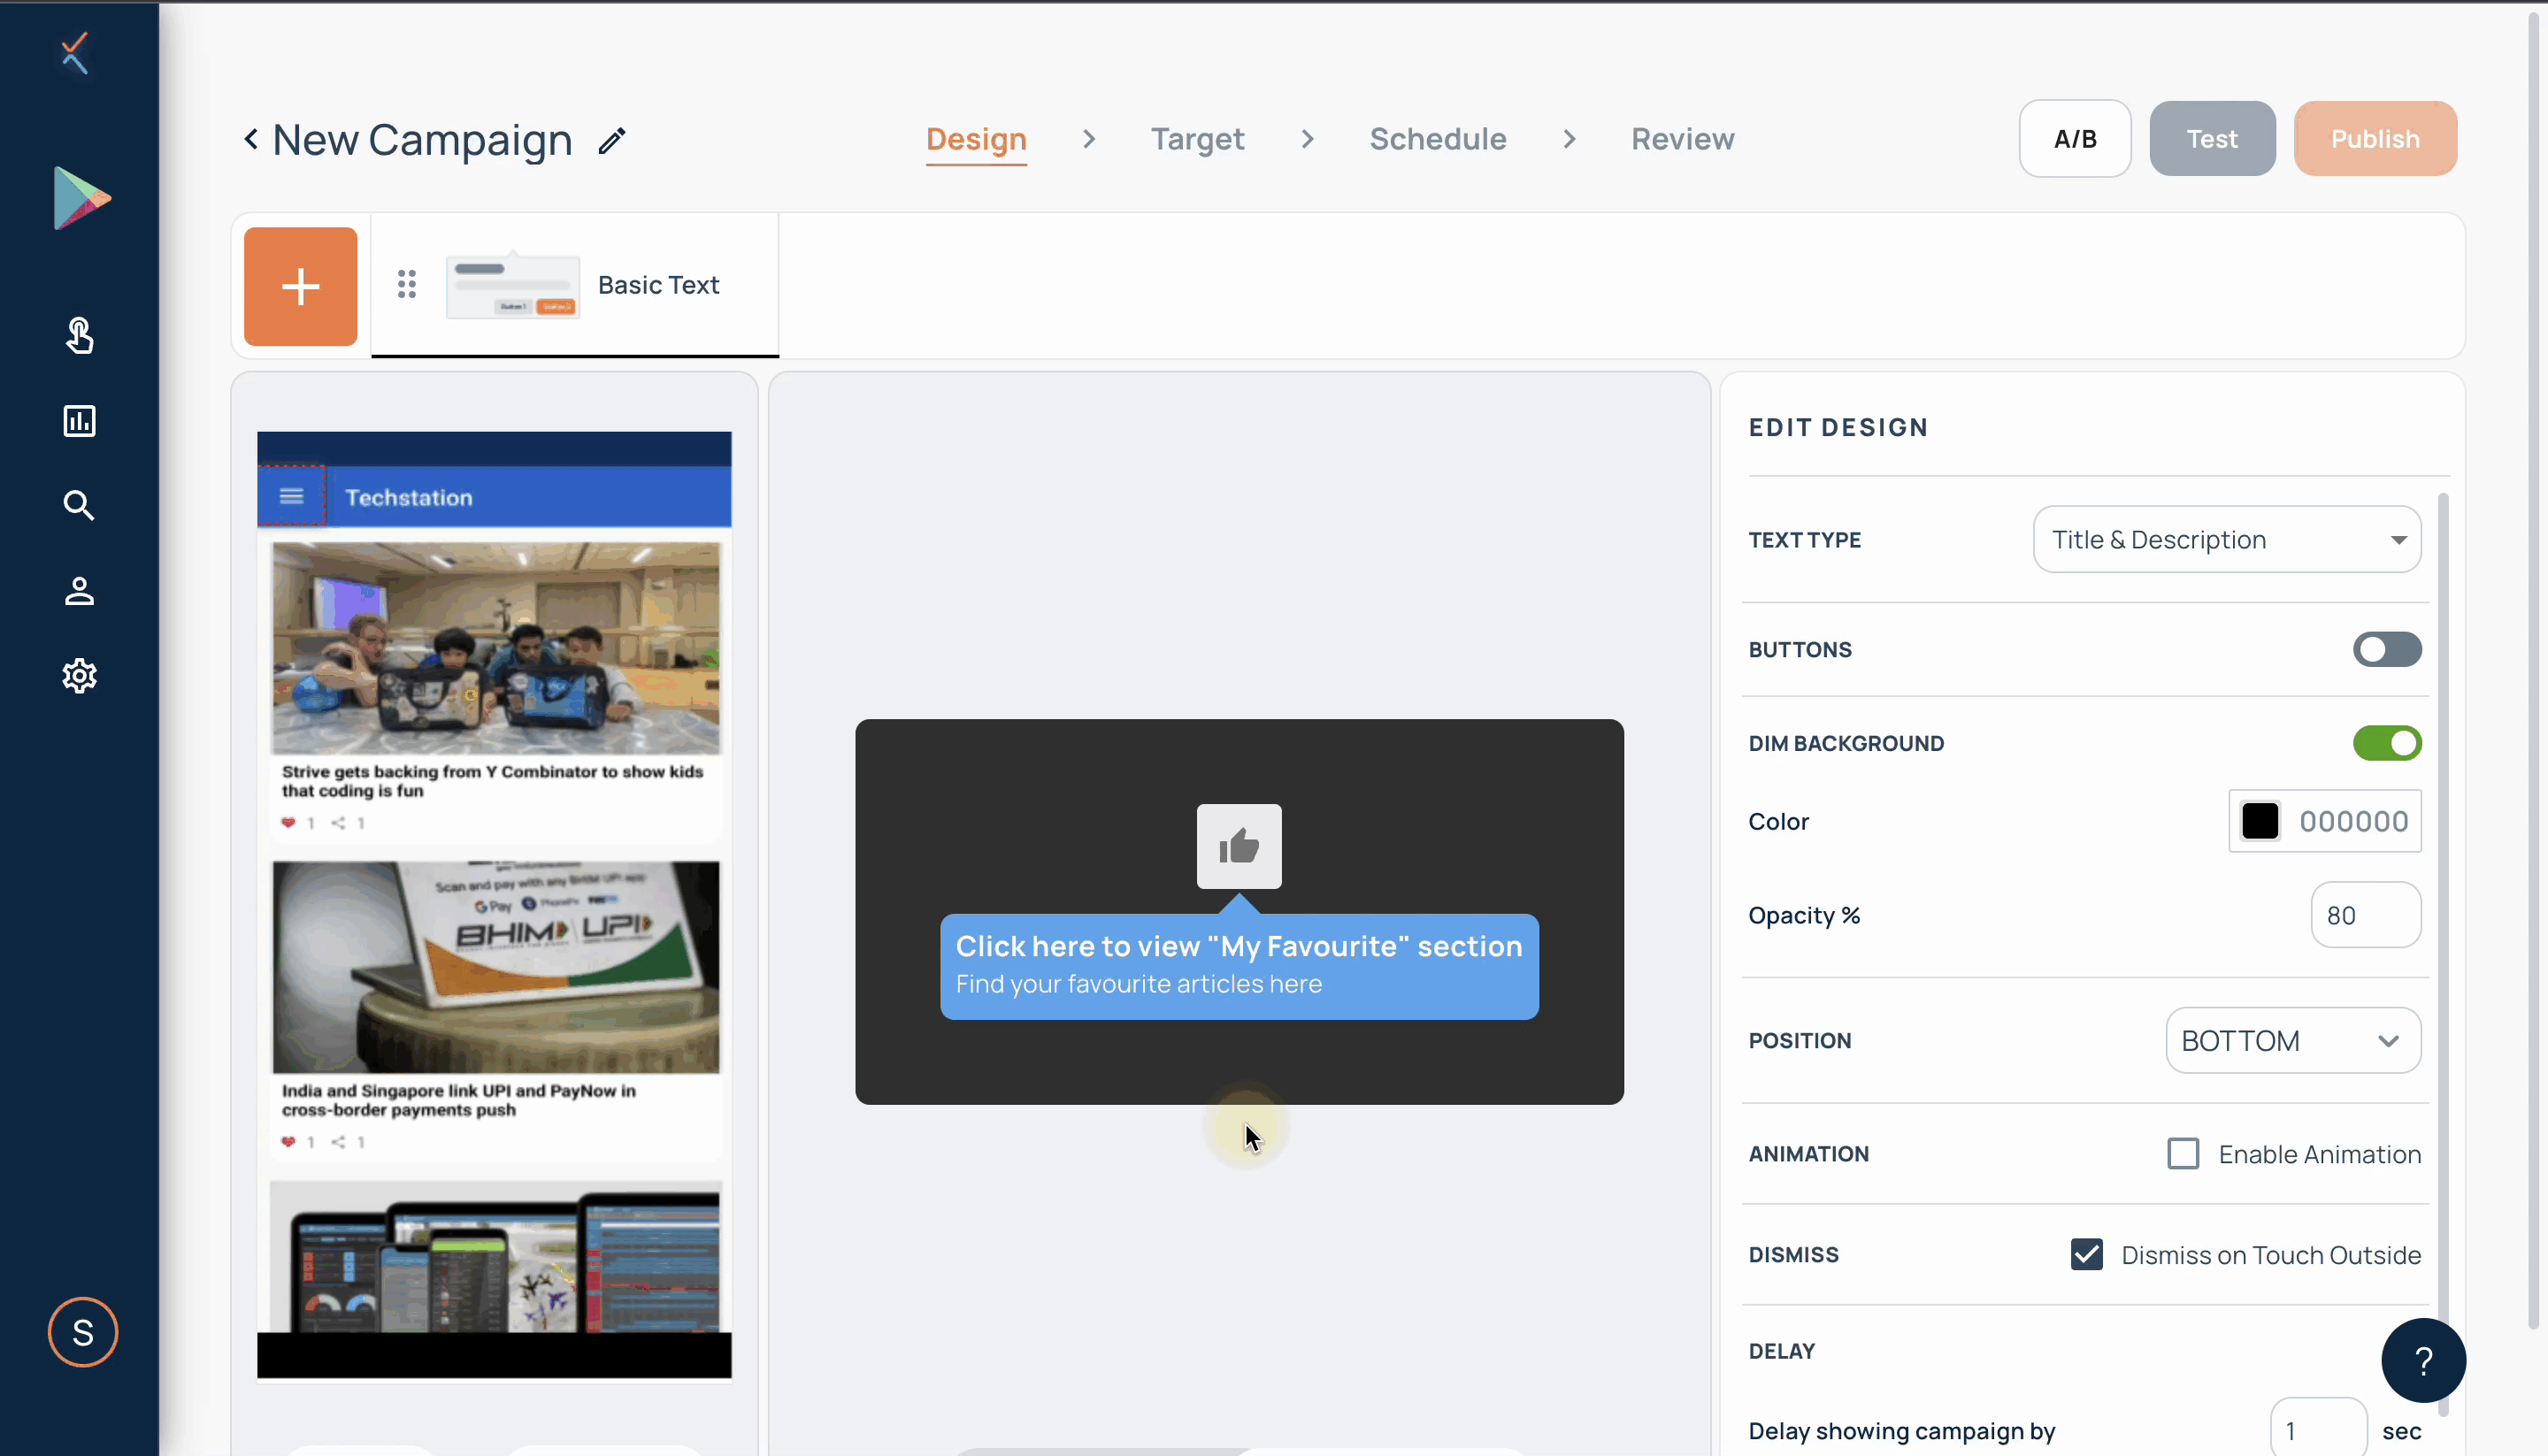Disable the Dim Background toggle
2548x1456 pixels.
pyautogui.click(x=2386, y=743)
